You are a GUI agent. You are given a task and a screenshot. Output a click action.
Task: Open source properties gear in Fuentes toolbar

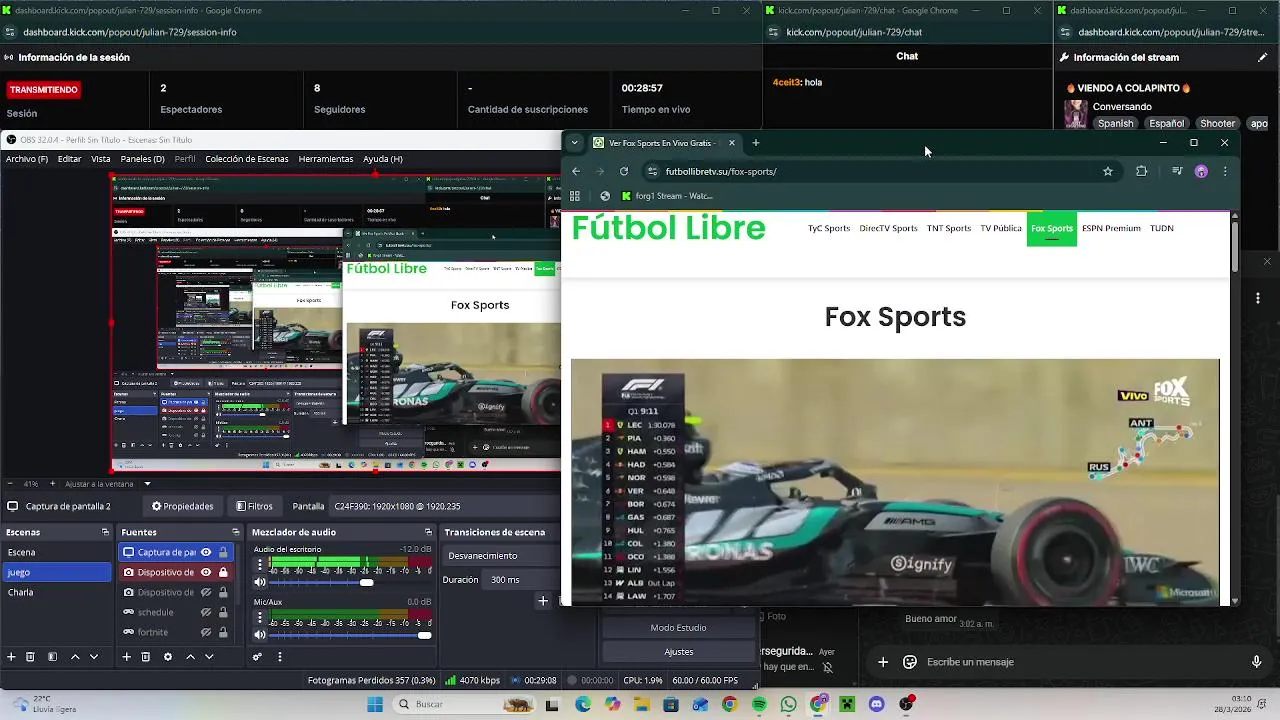[168, 657]
